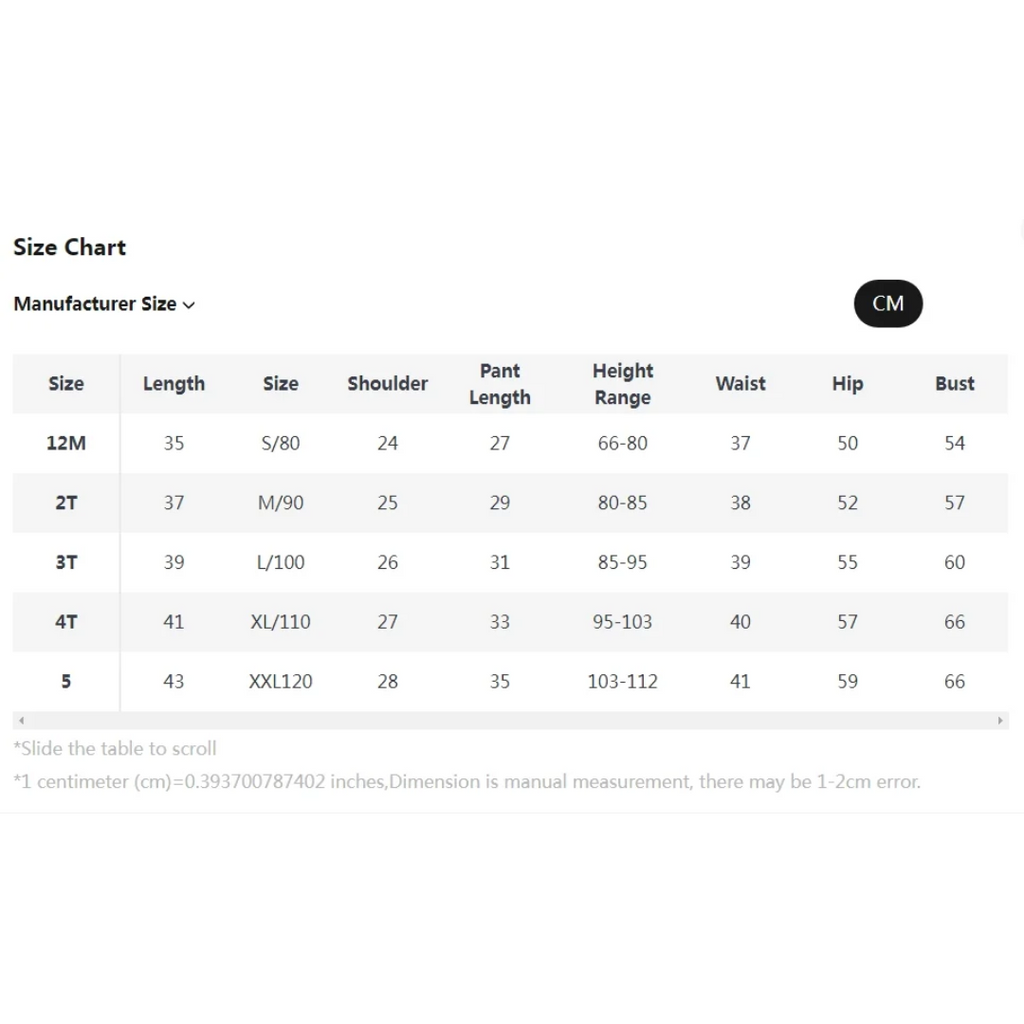Click the Shoulder column header

[x=387, y=384]
